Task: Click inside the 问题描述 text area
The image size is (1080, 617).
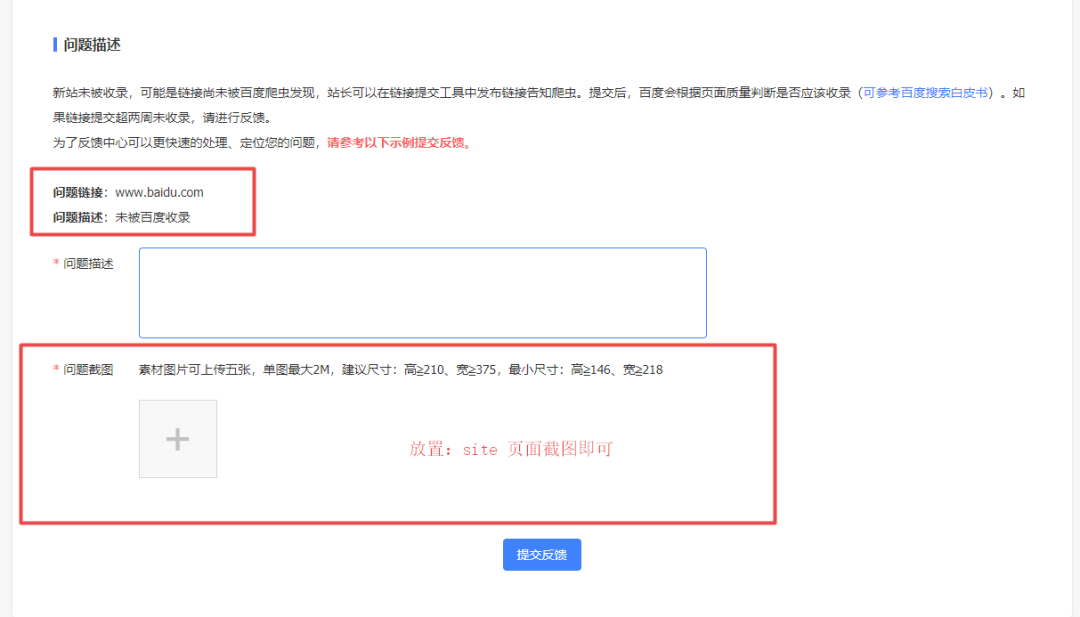Action: (422, 292)
